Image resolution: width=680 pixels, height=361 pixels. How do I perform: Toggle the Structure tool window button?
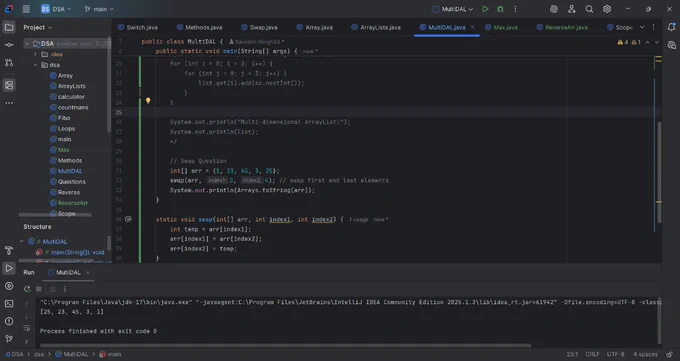click(9, 85)
